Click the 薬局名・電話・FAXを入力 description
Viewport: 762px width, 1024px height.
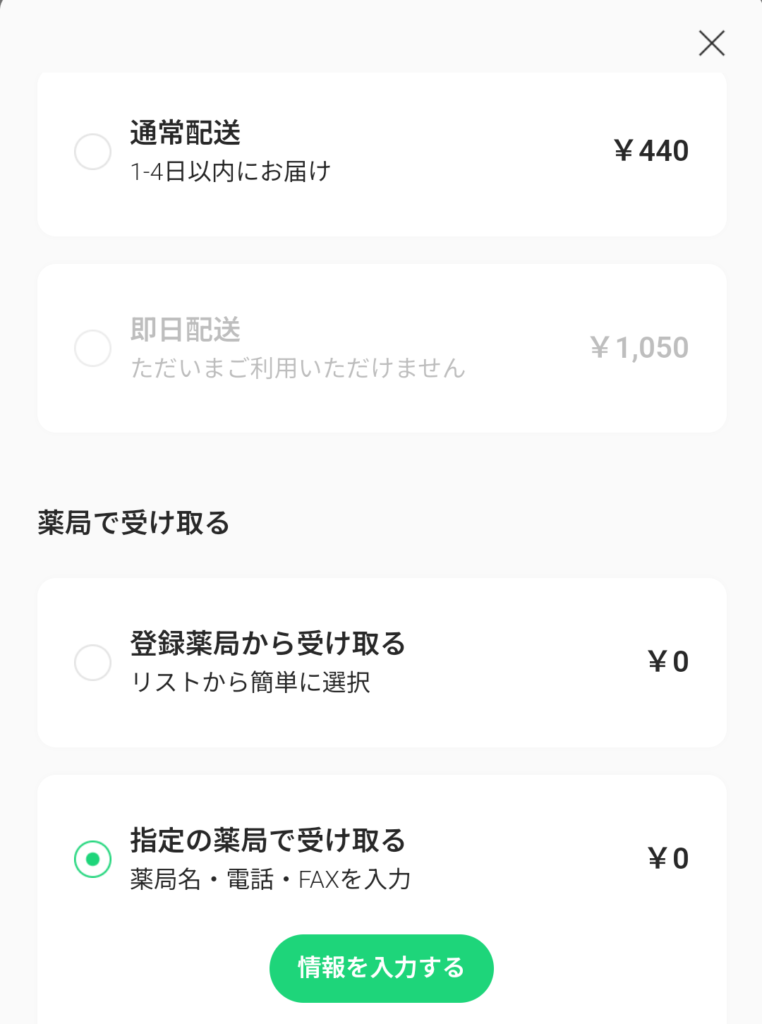(x=270, y=880)
